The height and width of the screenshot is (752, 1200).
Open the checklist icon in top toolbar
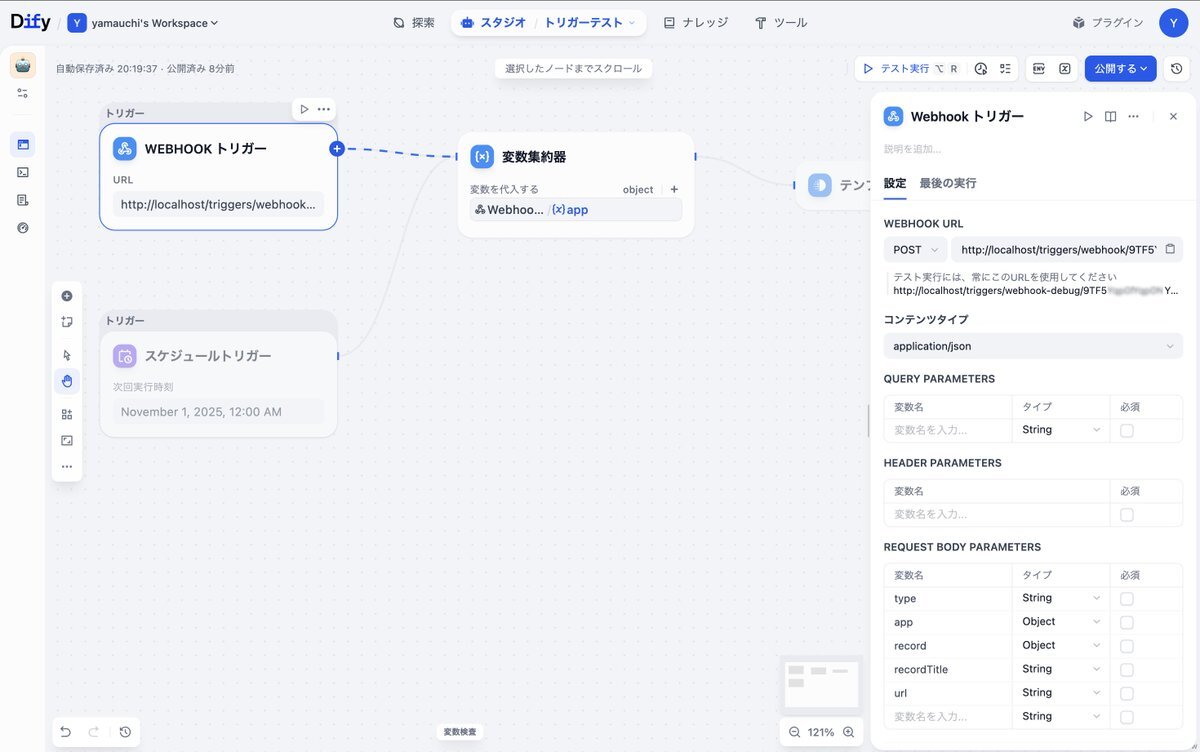(x=1006, y=69)
